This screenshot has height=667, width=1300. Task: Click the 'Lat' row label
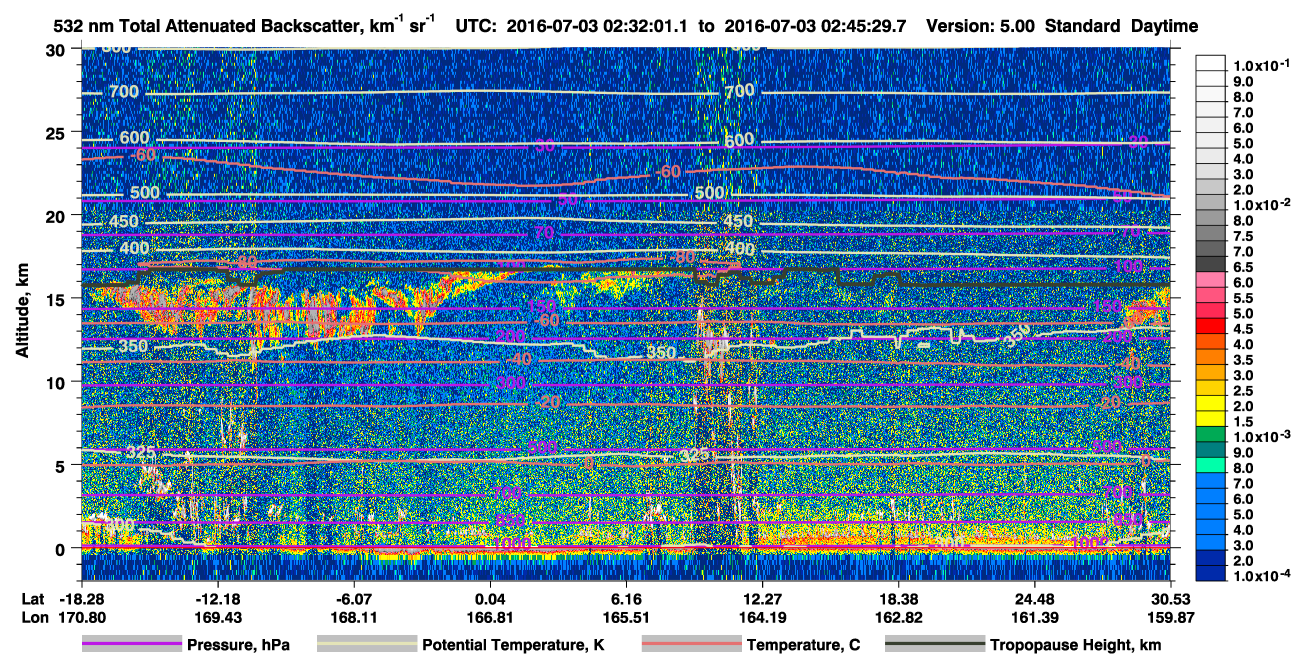click(32, 598)
